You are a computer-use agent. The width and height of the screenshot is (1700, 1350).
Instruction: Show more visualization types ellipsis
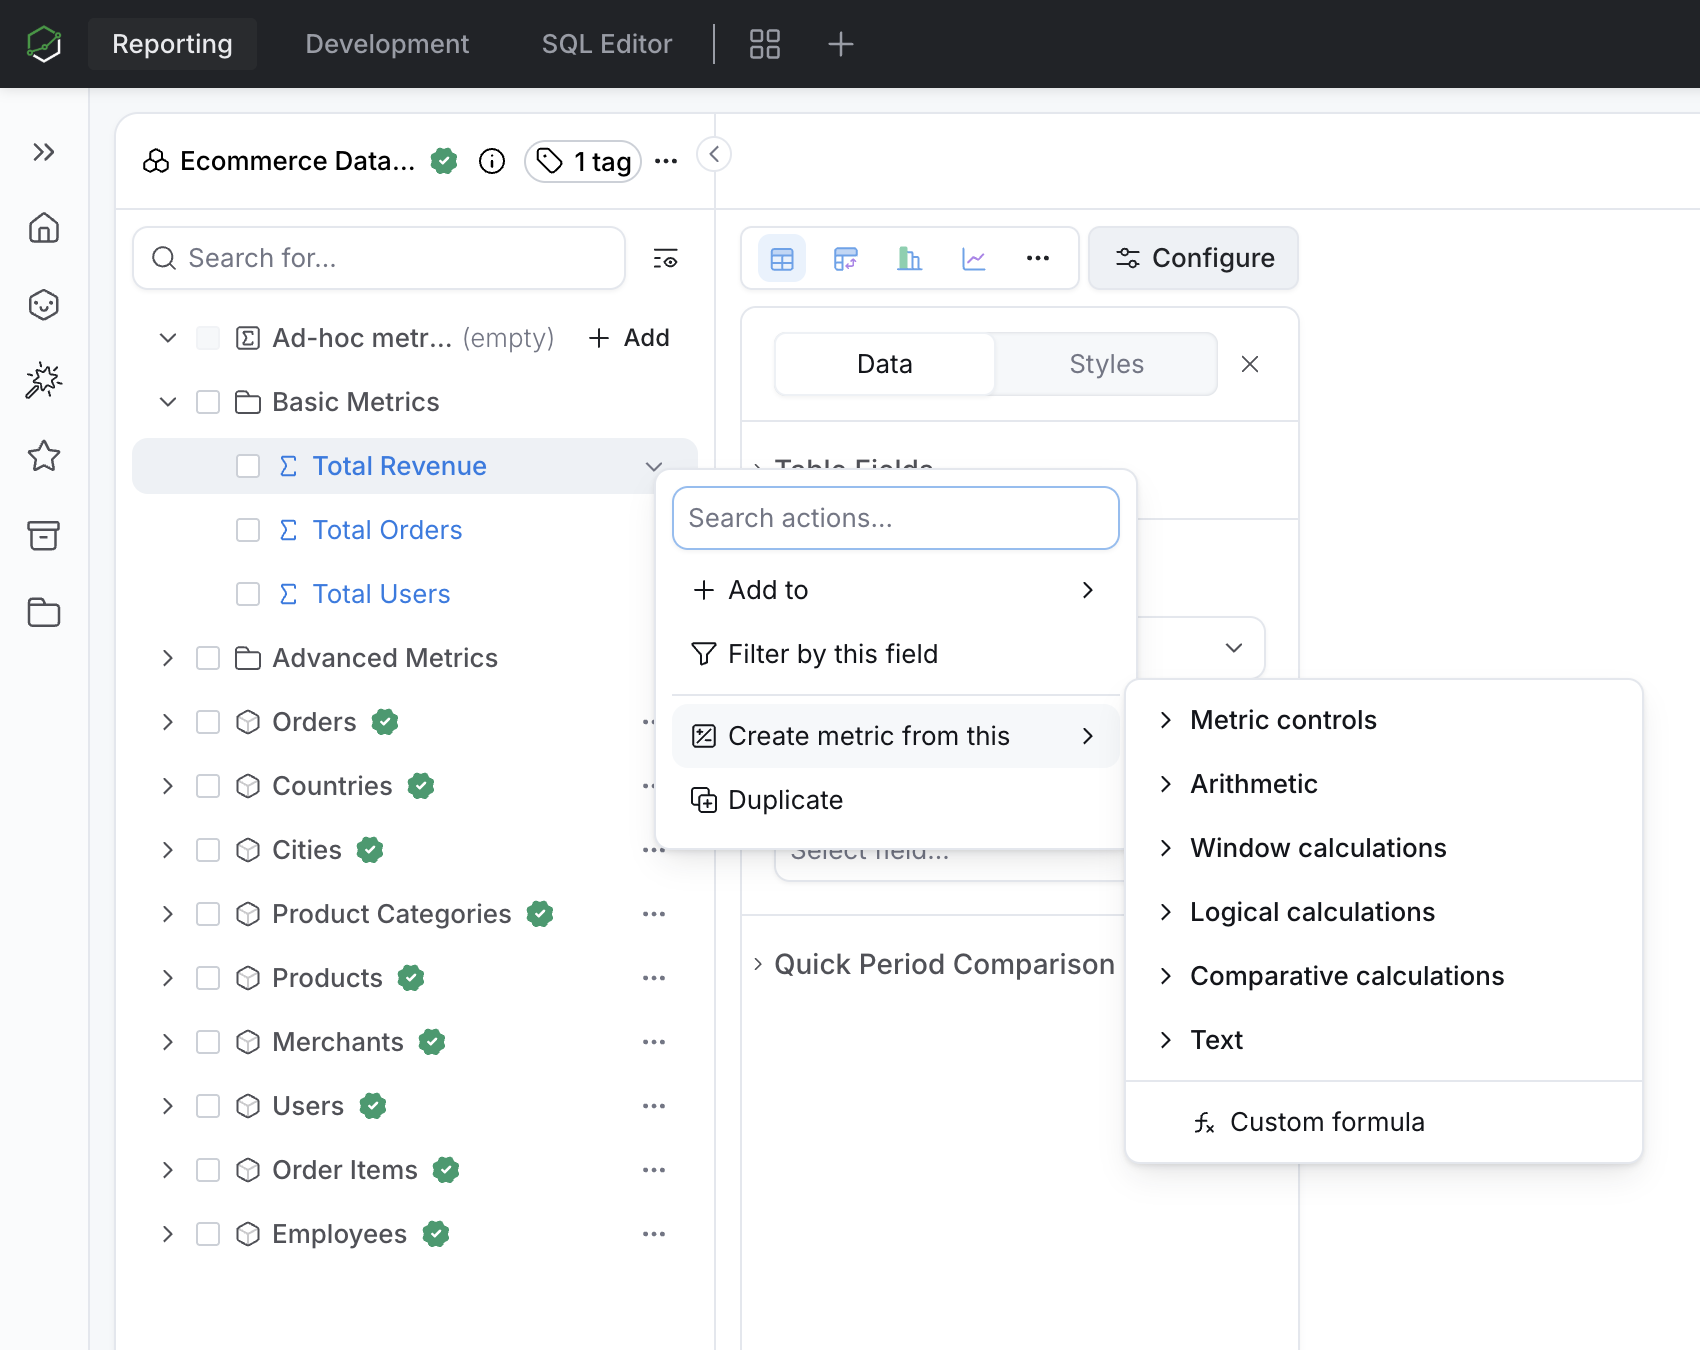tap(1038, 259)
